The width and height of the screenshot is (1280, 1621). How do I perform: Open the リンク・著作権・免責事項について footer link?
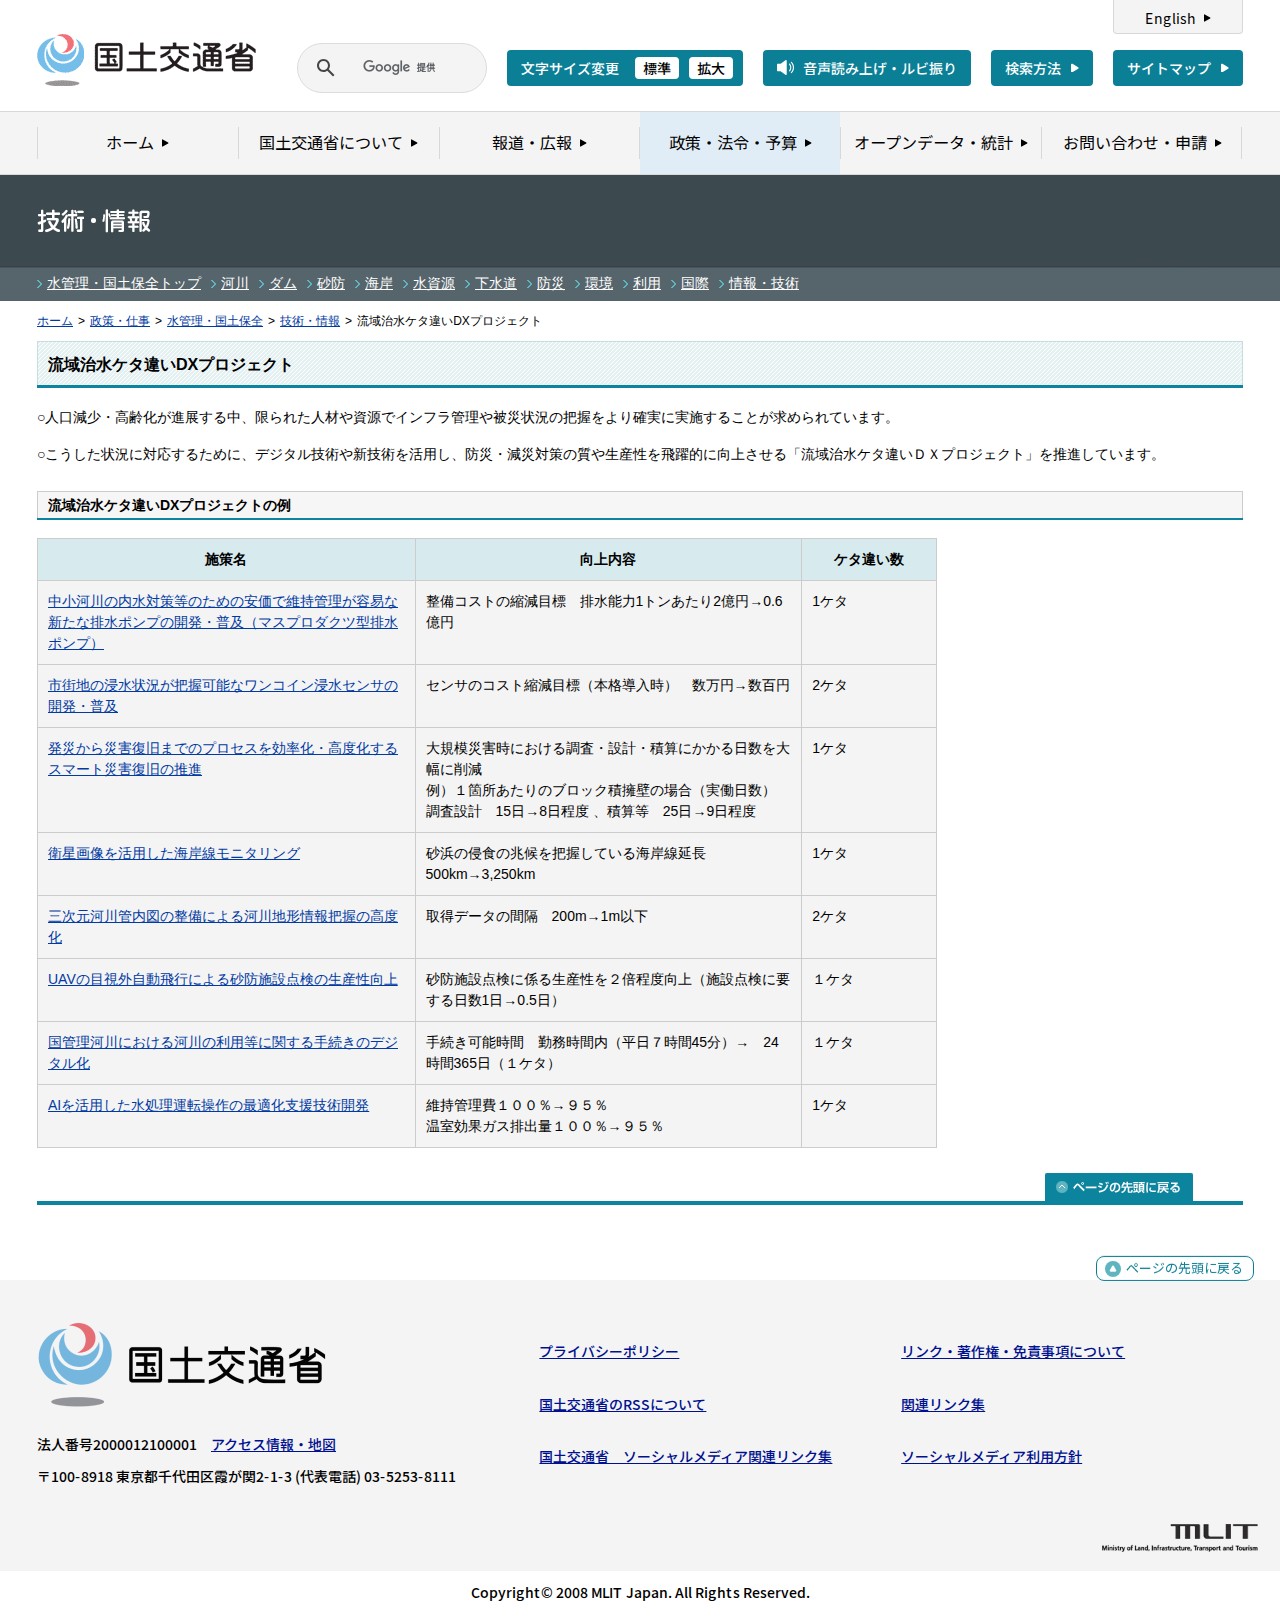coord(1013,1352)
